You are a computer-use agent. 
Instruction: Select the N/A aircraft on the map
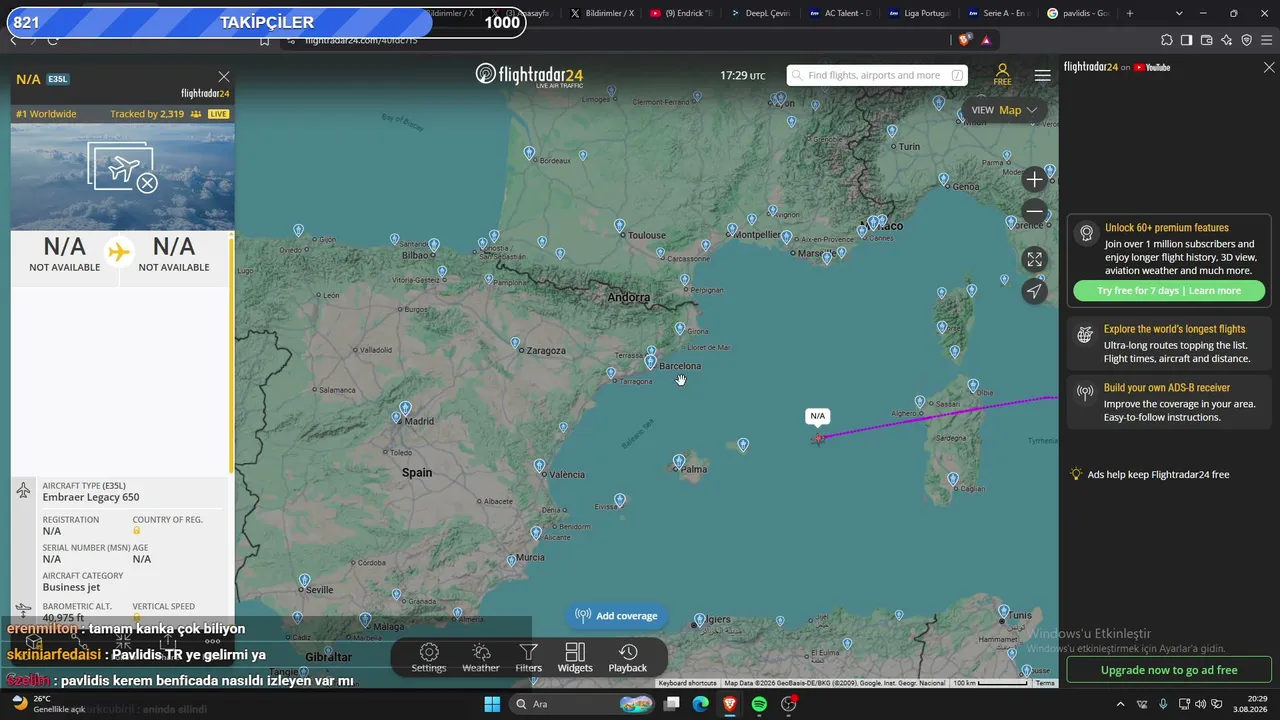[819, 437]
